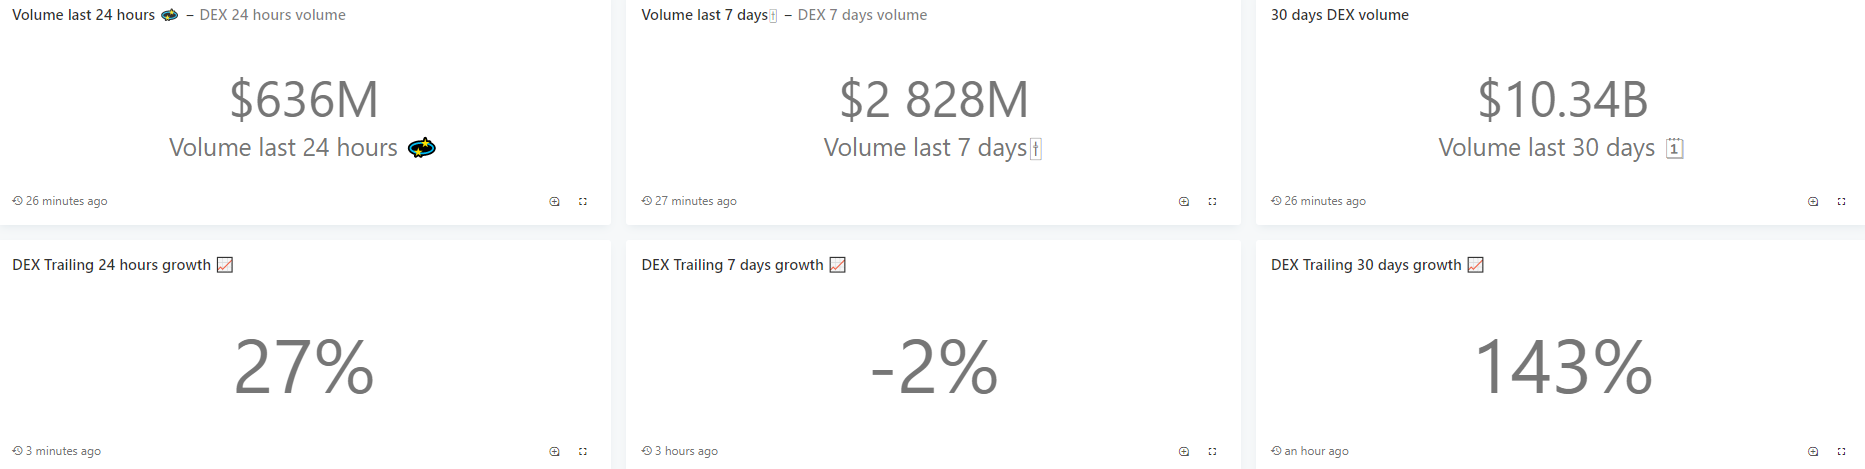Click the "3 minutes ago" refresh timestamp
The height and width of the screenshot is (469, 1865).
[x=63, y=451]
